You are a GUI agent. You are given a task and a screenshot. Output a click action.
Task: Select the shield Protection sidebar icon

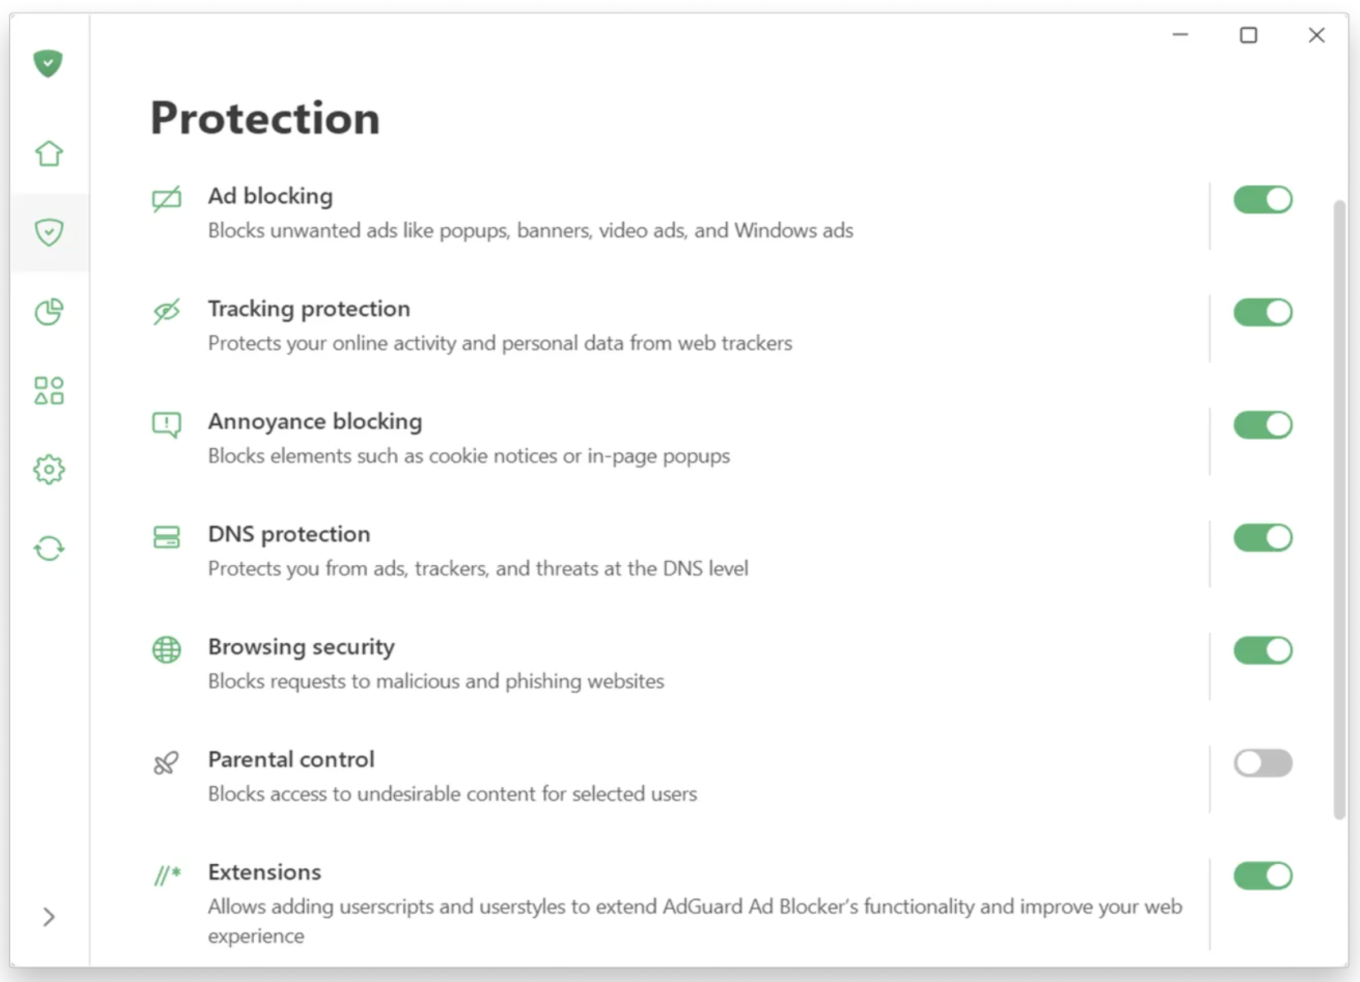coord(49,232)
